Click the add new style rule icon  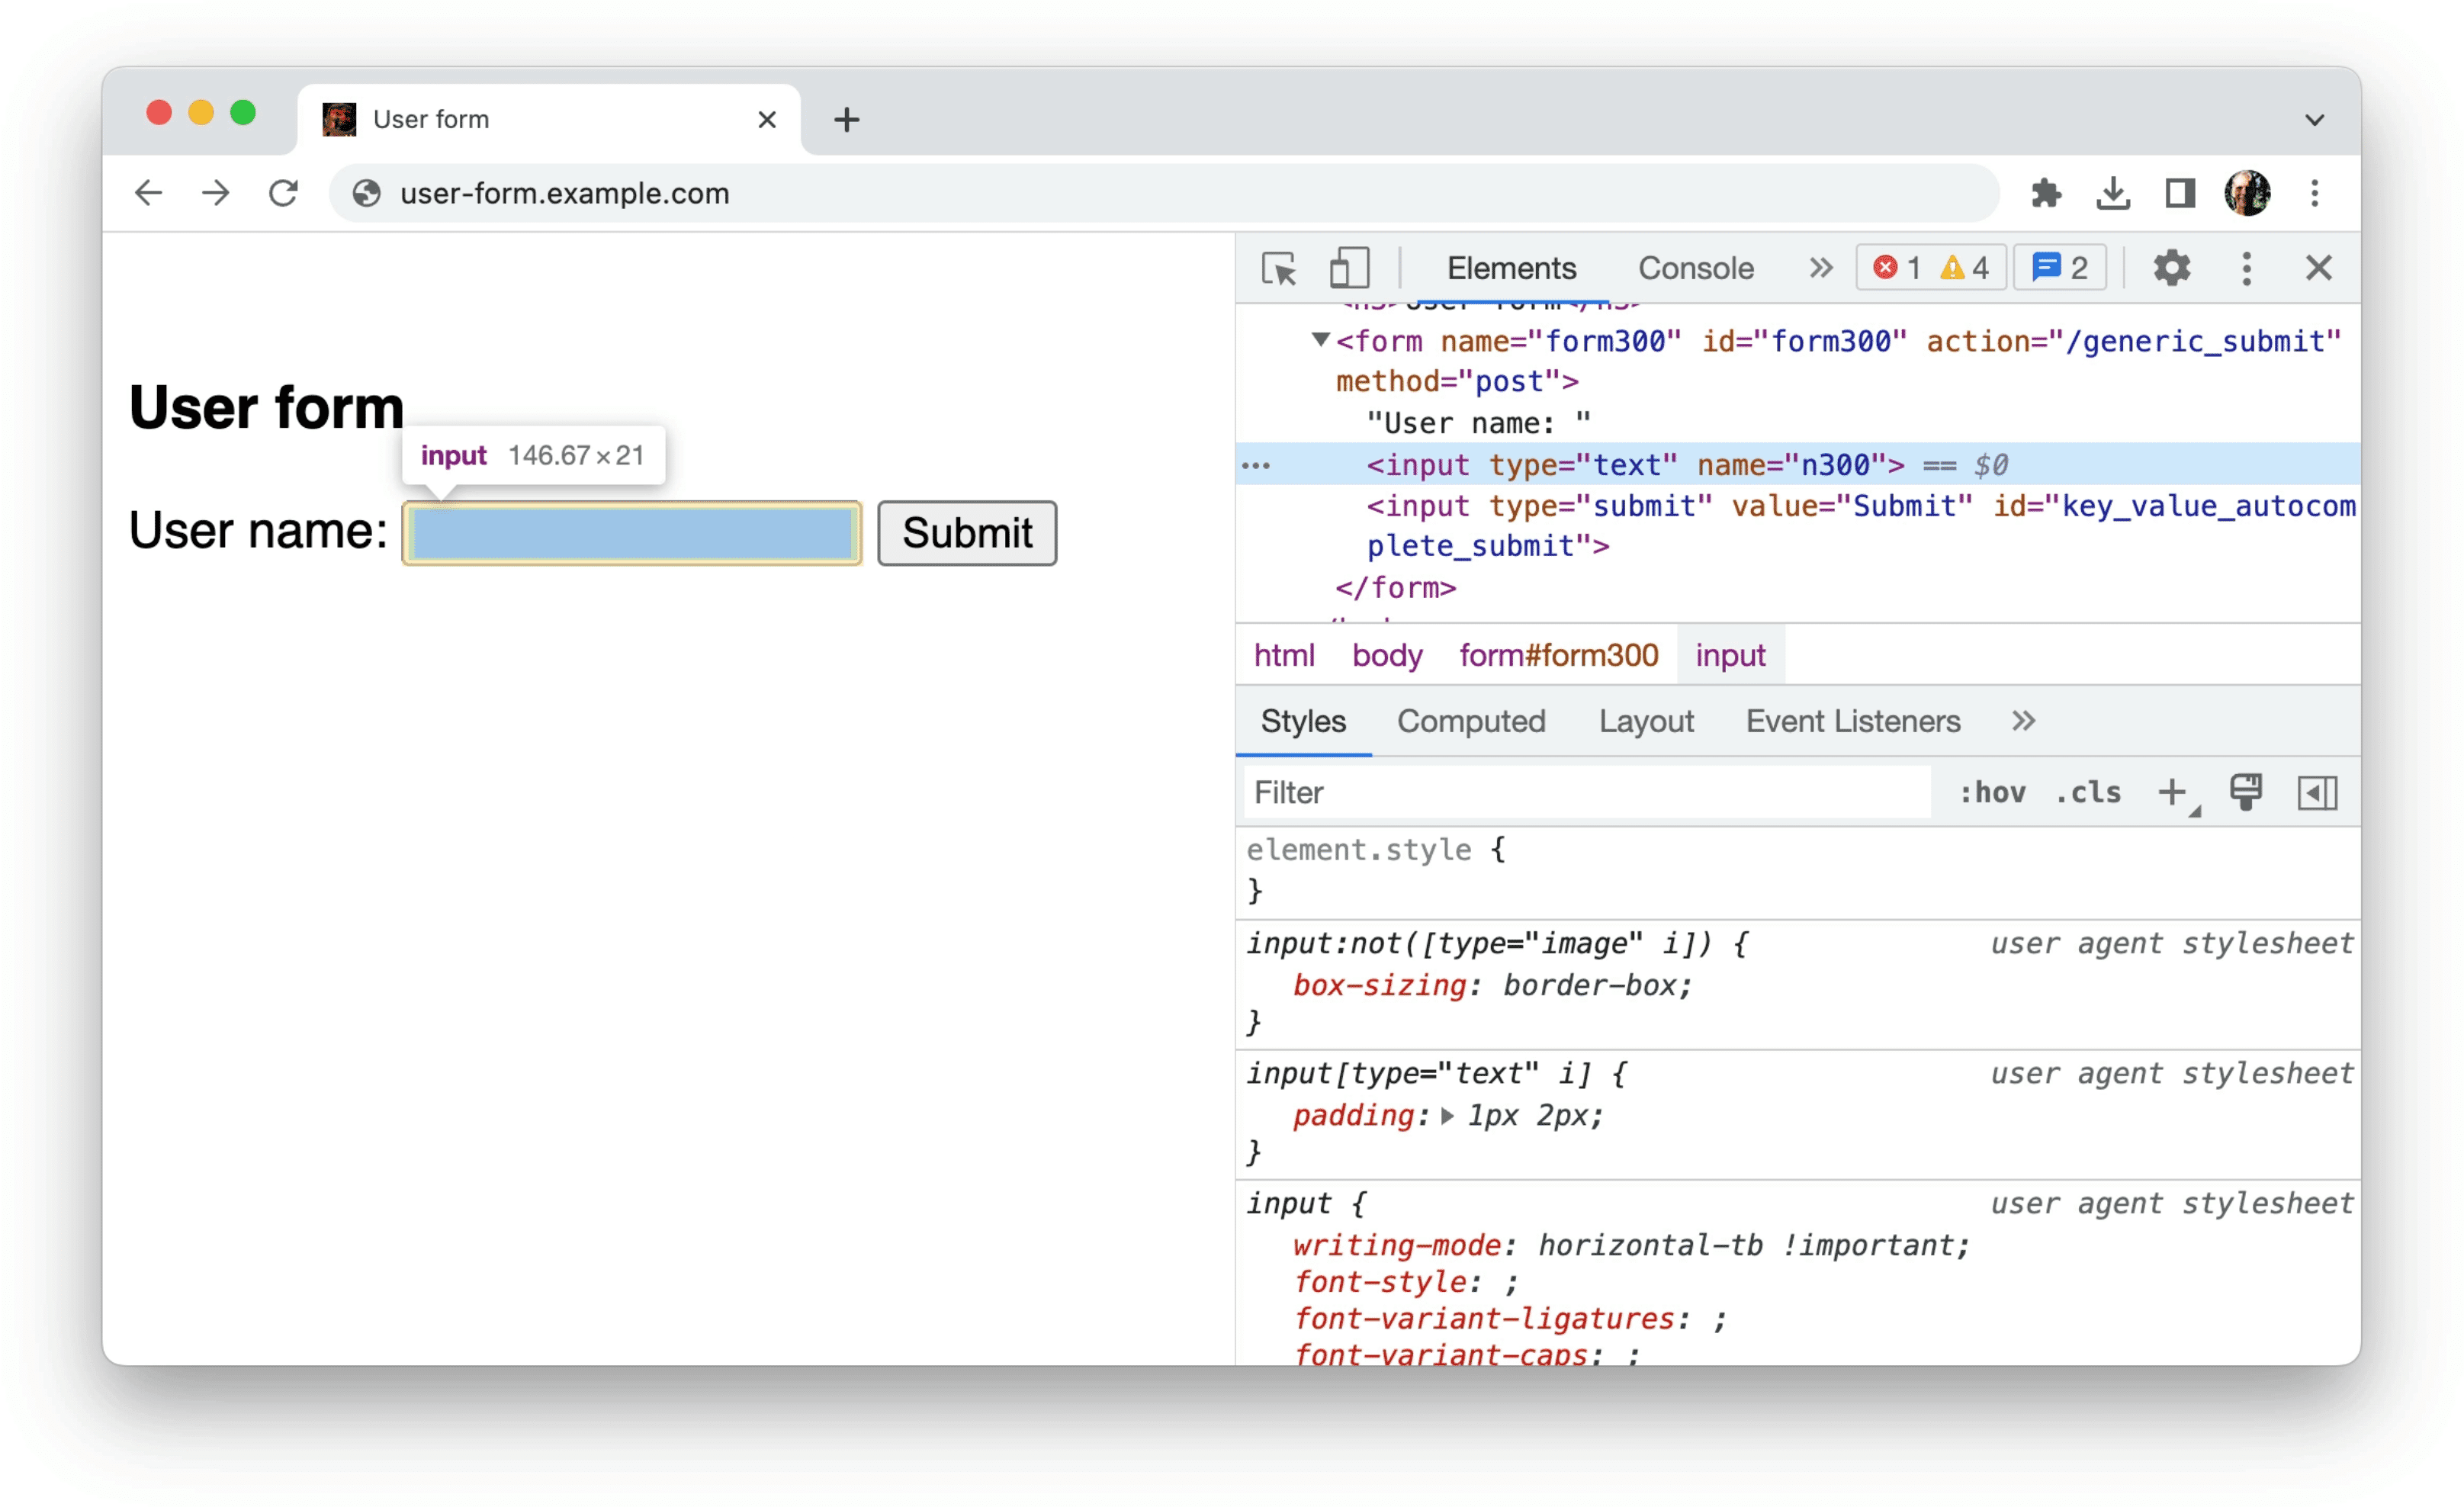point(2177,792)
